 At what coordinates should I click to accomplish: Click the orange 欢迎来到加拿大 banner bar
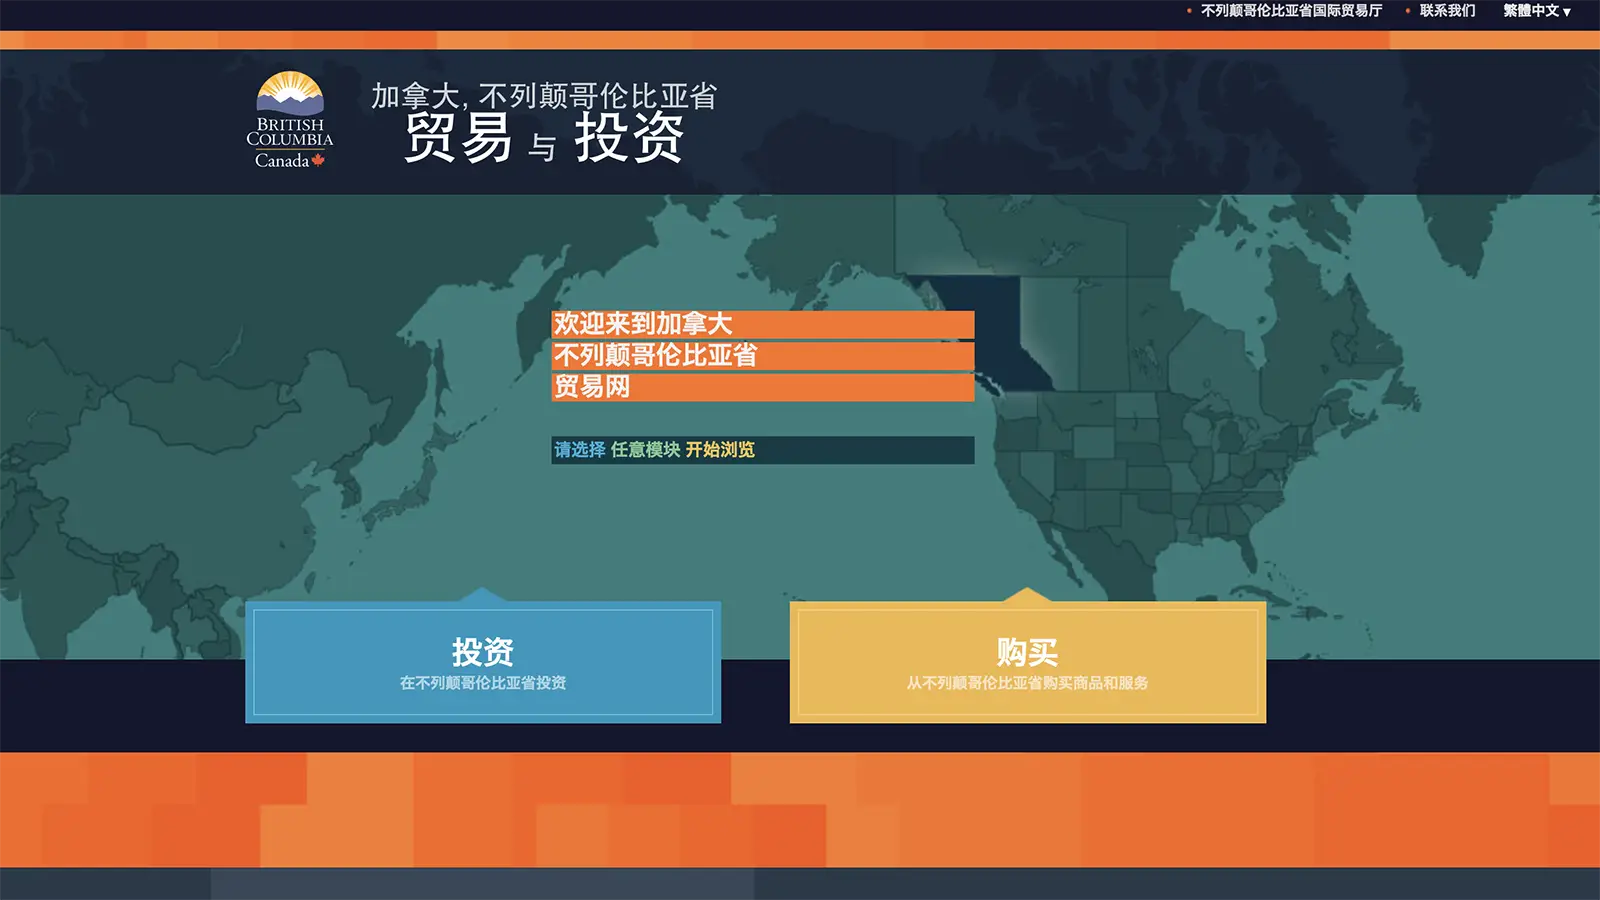tap(762, 322)
